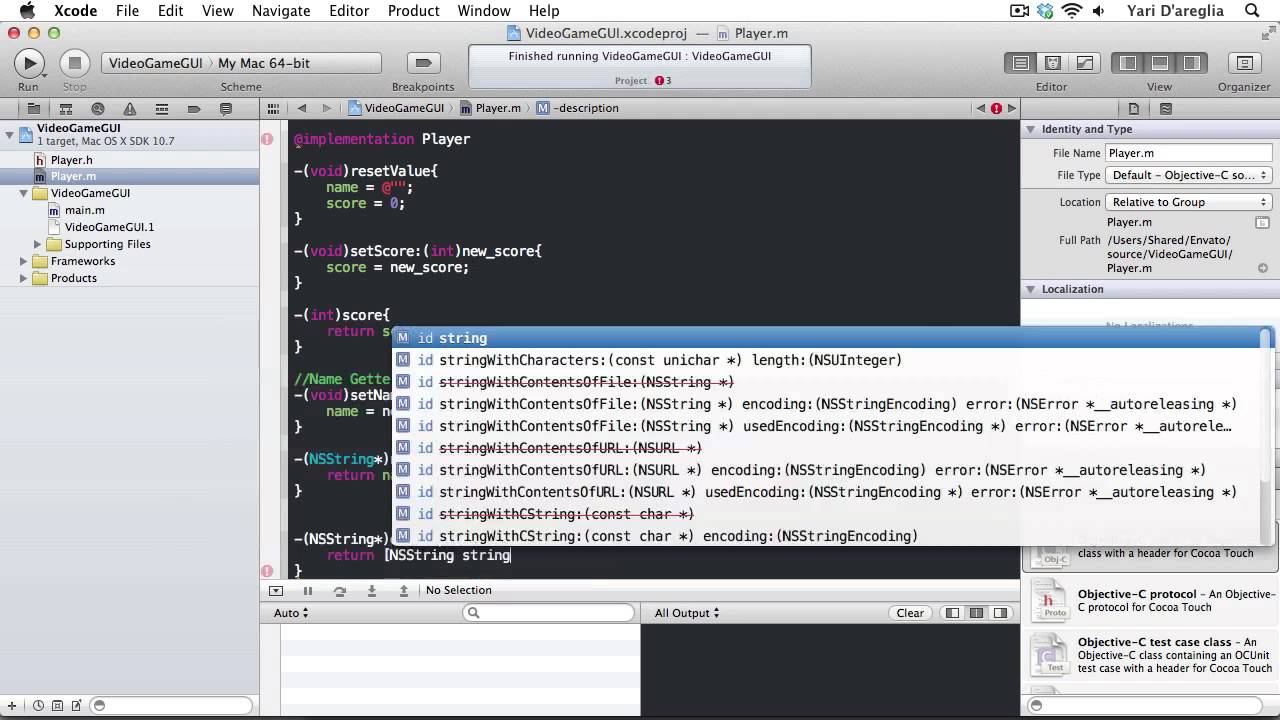The width and height of the screenshot is (1280, 720).
Task: Click the Step Over debug button
Action: [x=340, y=591]
